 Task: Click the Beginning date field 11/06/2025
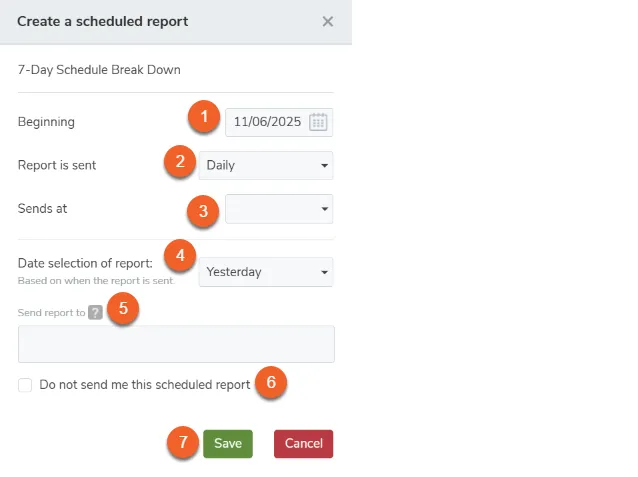coord(279,122)
